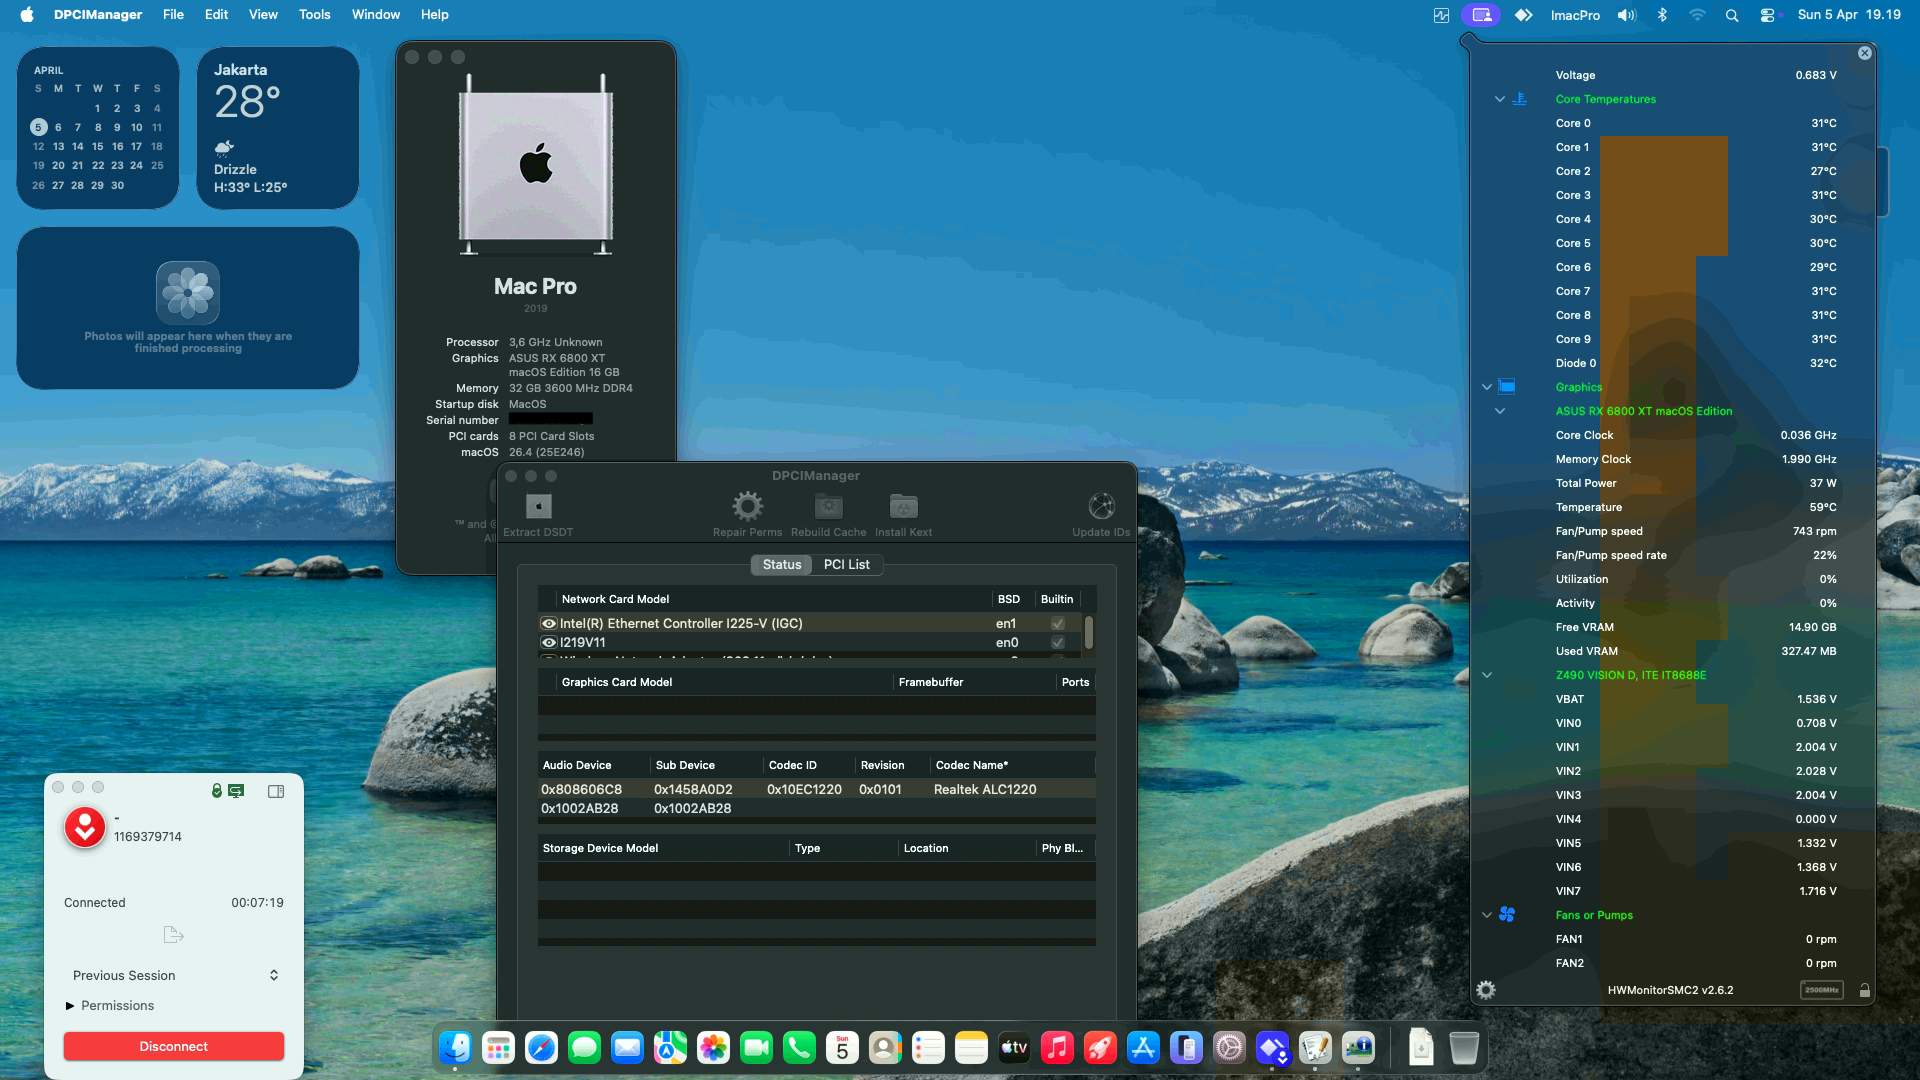The image size is (1920, 1080).
Task: Click the AnyDesk secure lock icon
Action: tap(217, 791)
